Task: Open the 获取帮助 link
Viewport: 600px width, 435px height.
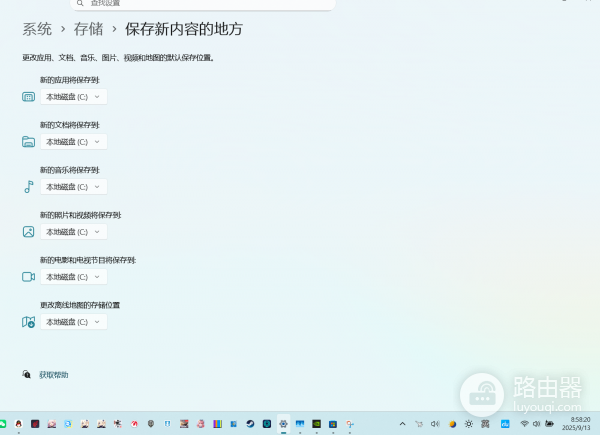Action: point(54,375)
